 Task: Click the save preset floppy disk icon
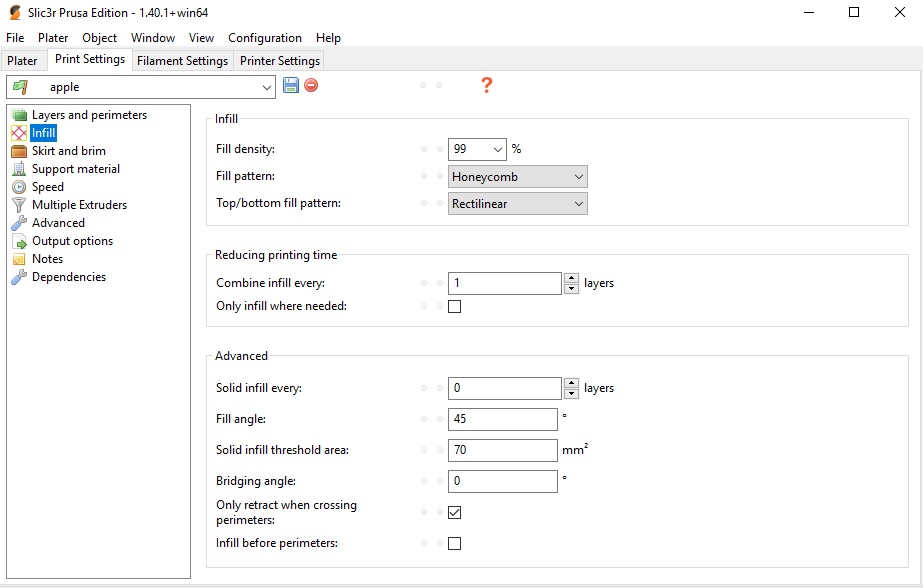tap(291, 86)
